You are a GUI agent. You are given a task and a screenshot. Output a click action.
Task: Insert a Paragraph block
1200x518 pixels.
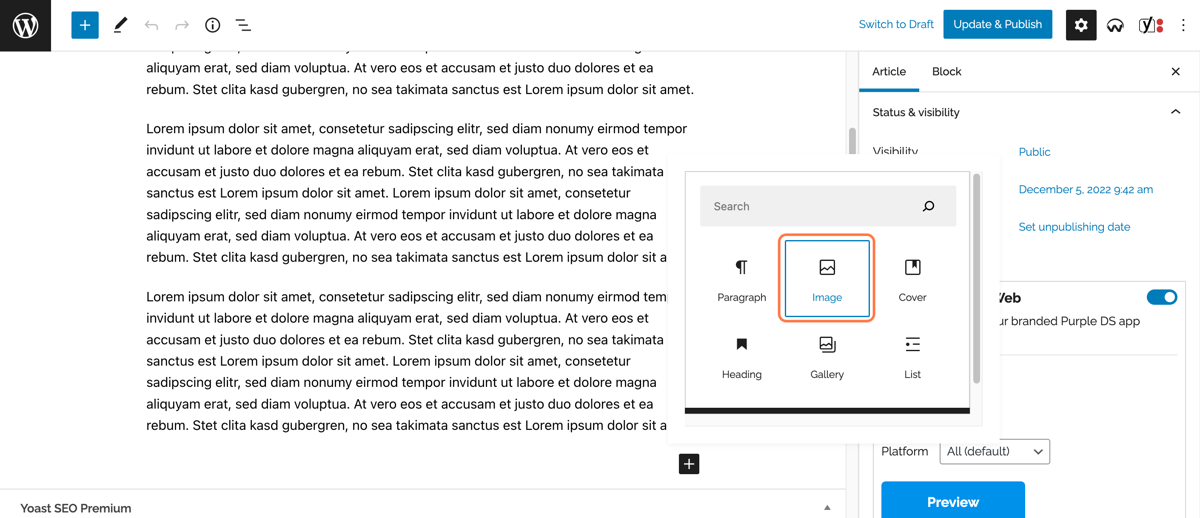[742, 279]
